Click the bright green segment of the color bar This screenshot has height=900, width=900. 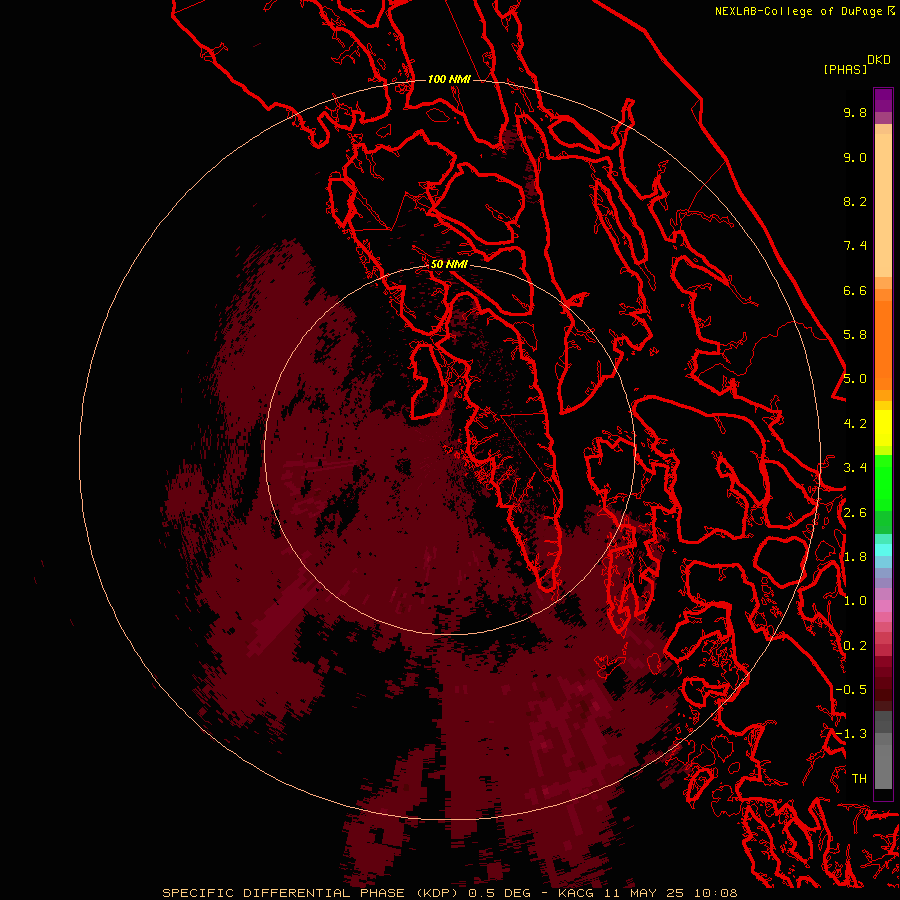(883, 482)
